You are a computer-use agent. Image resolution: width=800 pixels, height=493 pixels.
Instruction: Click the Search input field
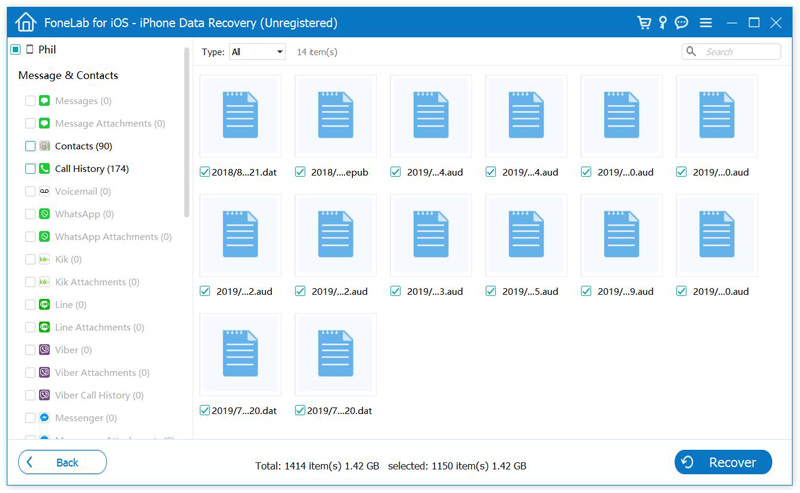tap(731, 52)
